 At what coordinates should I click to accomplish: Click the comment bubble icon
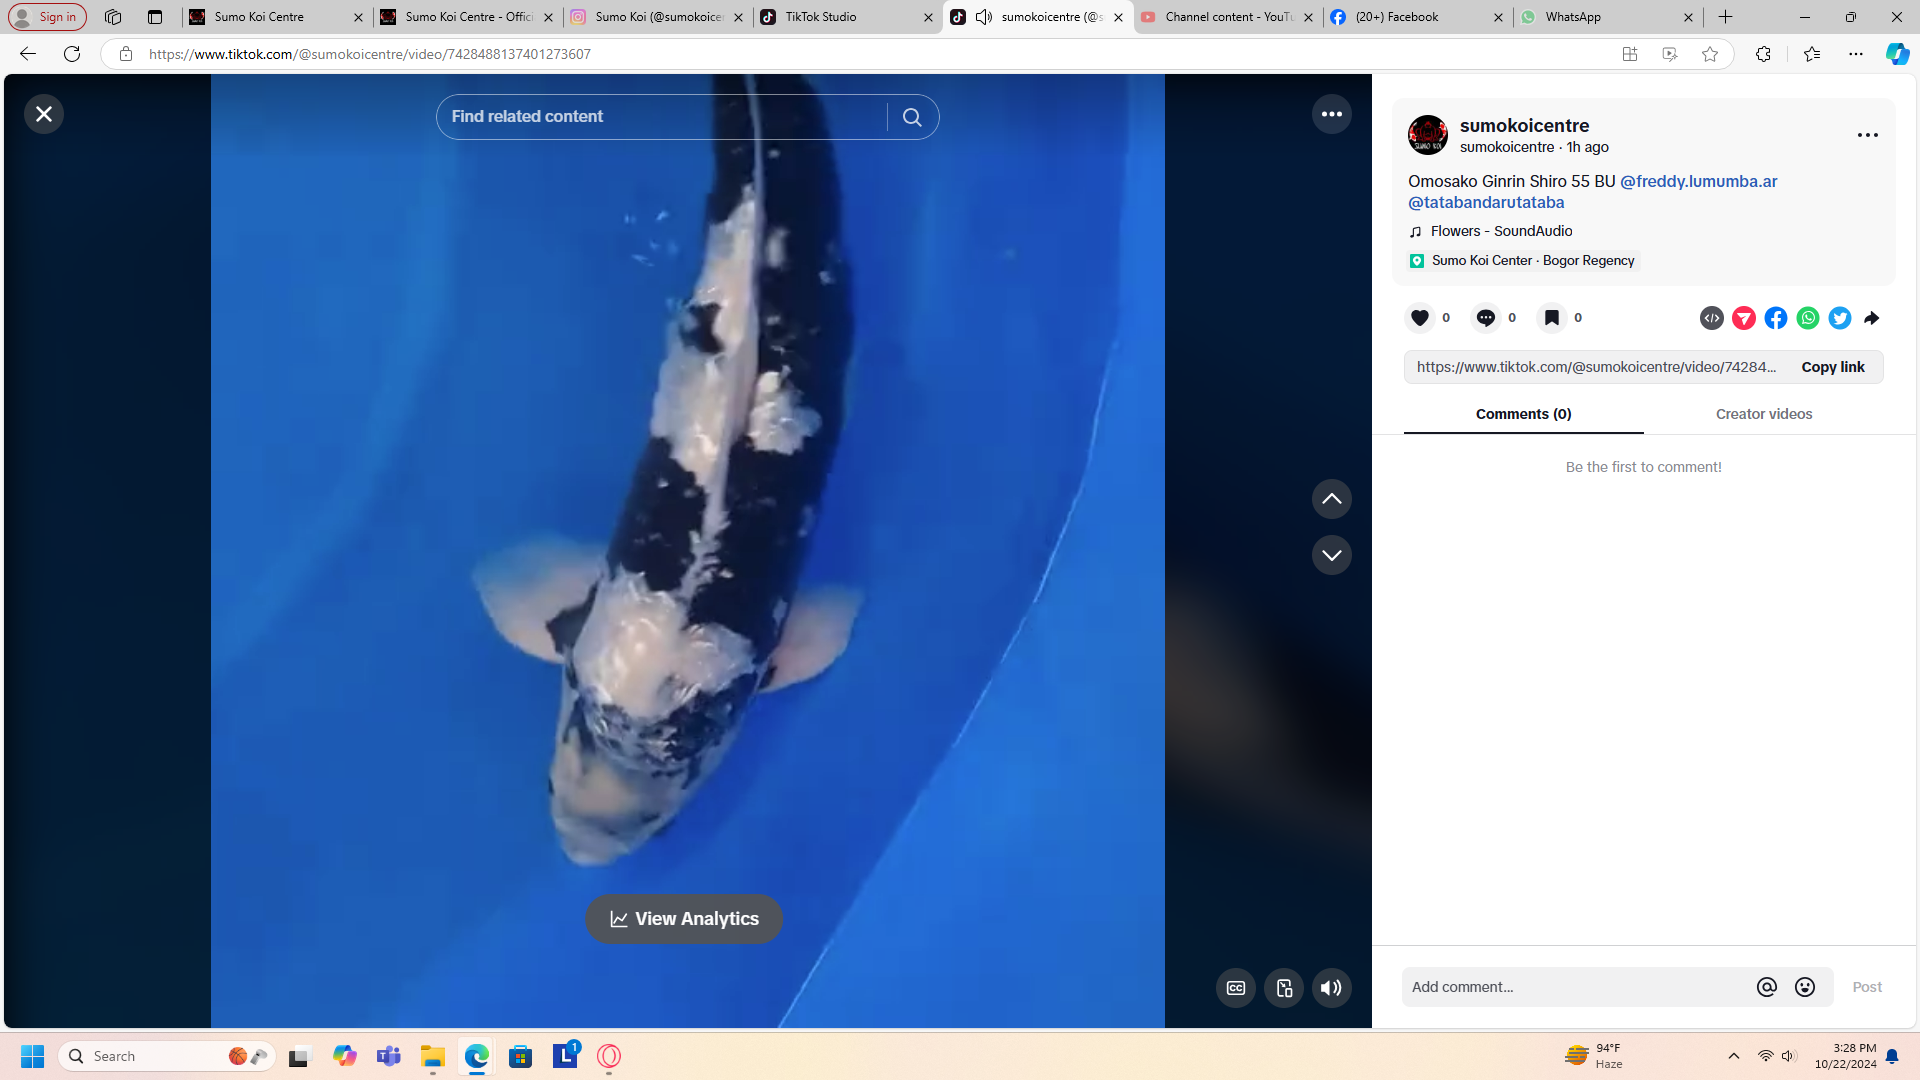point(1485,318)
